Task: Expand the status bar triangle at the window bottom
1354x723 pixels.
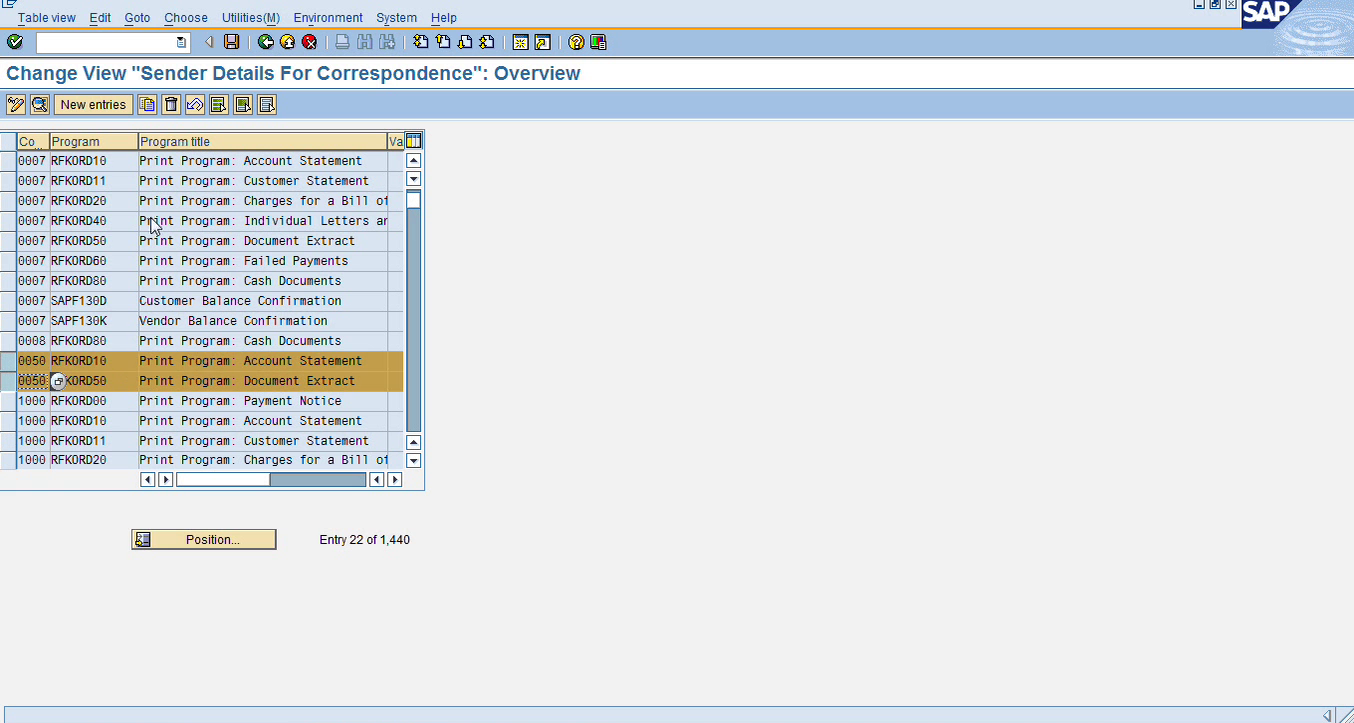Action: 1328,715
